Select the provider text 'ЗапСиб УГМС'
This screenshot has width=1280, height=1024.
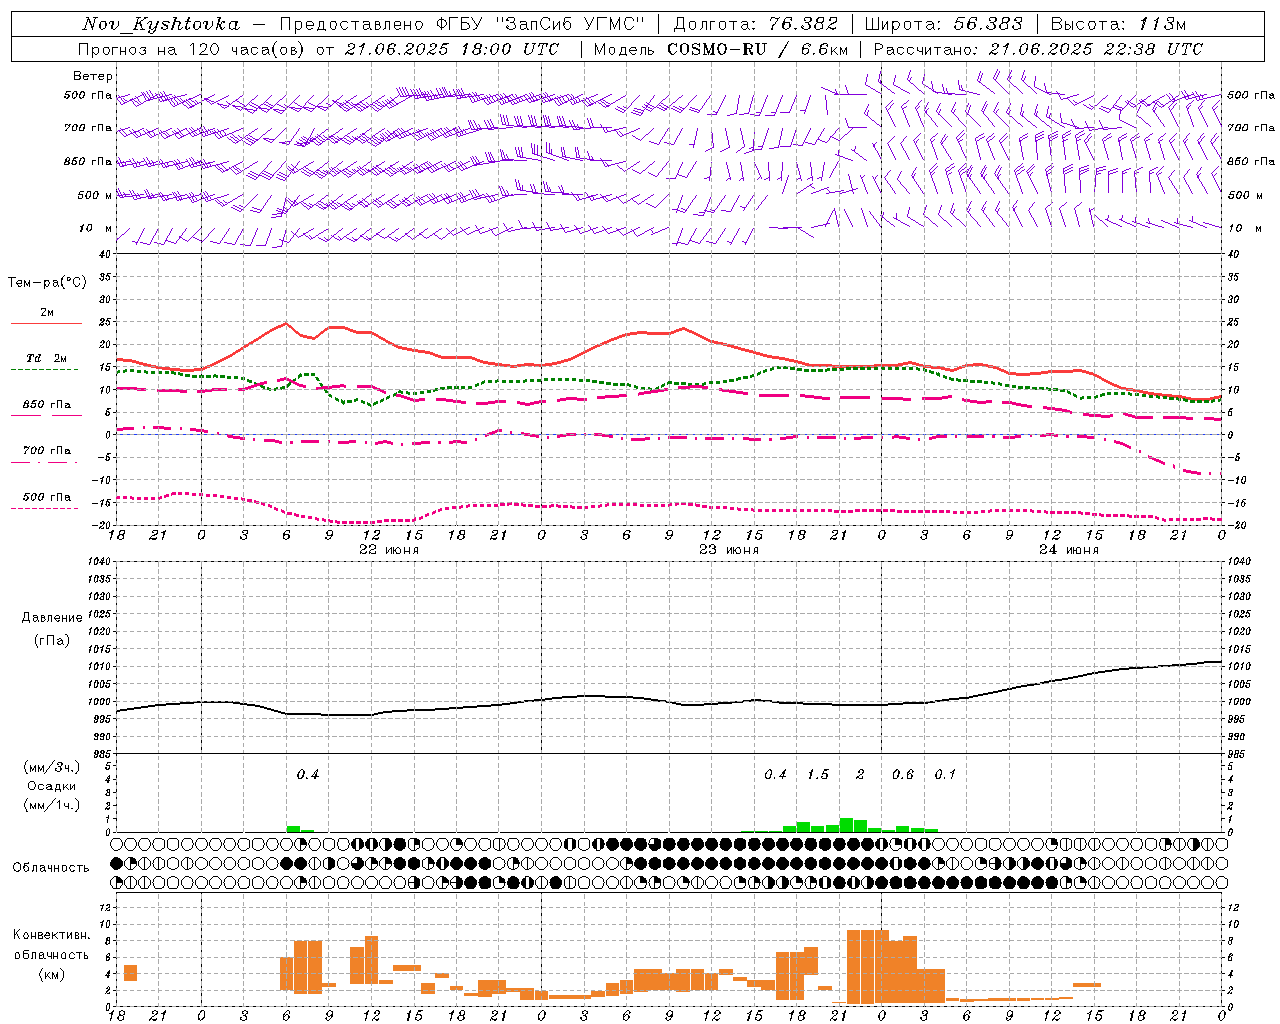click(x=571, y=24)
